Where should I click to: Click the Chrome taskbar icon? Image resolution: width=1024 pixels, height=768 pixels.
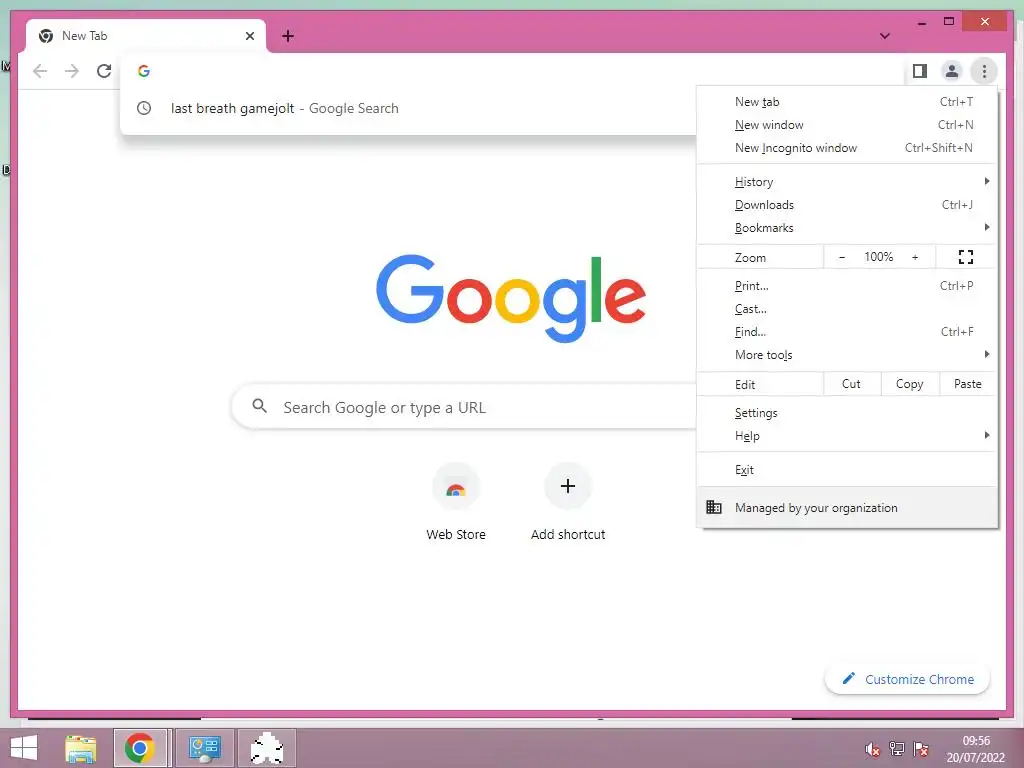139,748
